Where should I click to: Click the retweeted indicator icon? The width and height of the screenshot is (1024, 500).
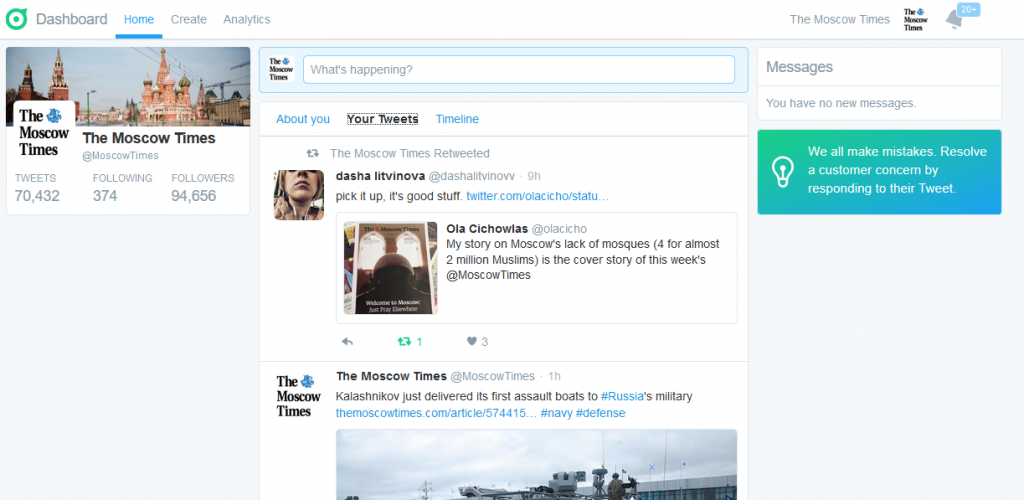click(313, 153)
